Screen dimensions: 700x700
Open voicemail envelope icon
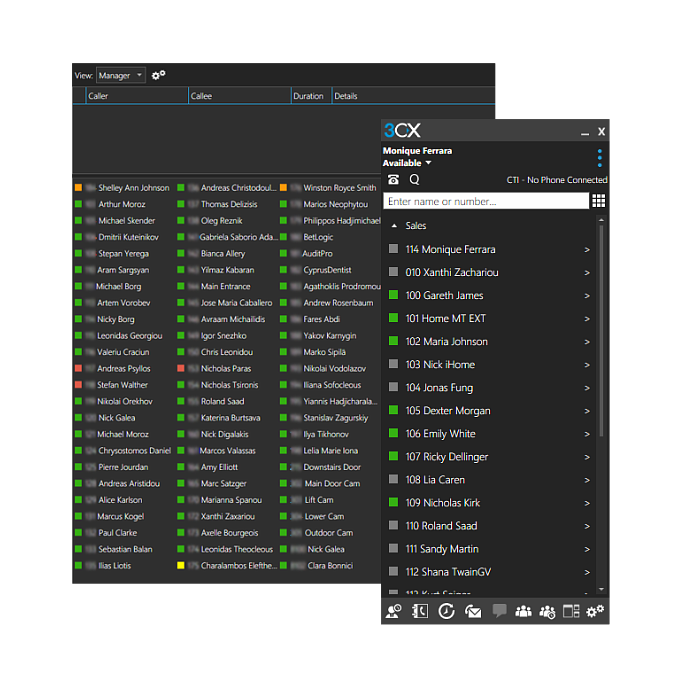tap(473, 611)
